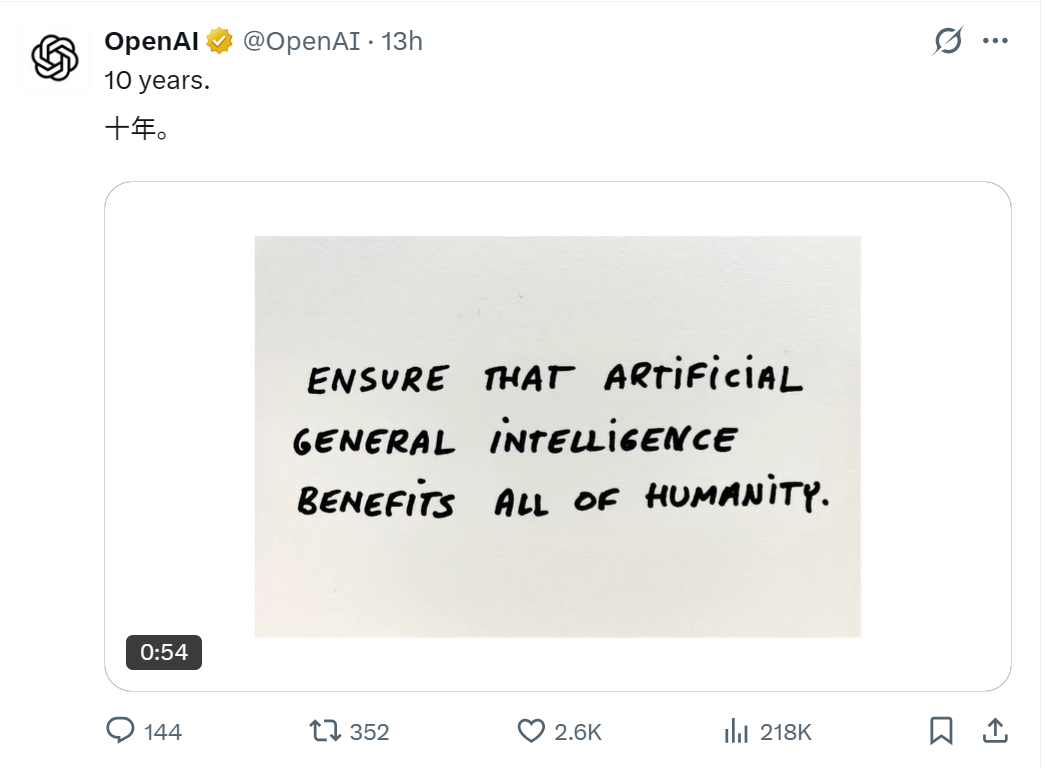Image resolution: width=1045 pixels, height=768 pixels.
Task: Click the share upload arrow icon
Action: click(x=995, y=731)
